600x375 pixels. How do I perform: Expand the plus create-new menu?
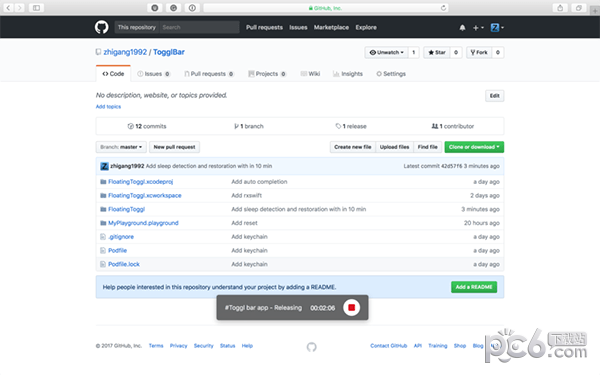pos(478,28)
